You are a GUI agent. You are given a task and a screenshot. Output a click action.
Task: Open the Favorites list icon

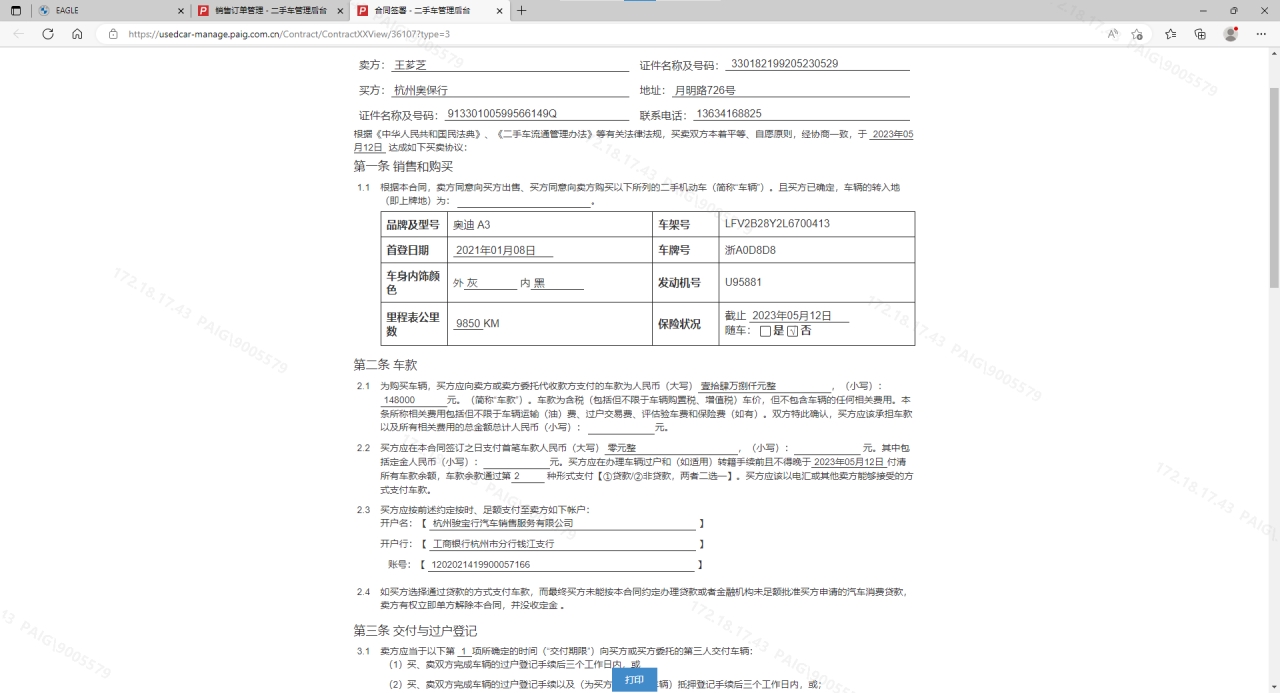1171,34
